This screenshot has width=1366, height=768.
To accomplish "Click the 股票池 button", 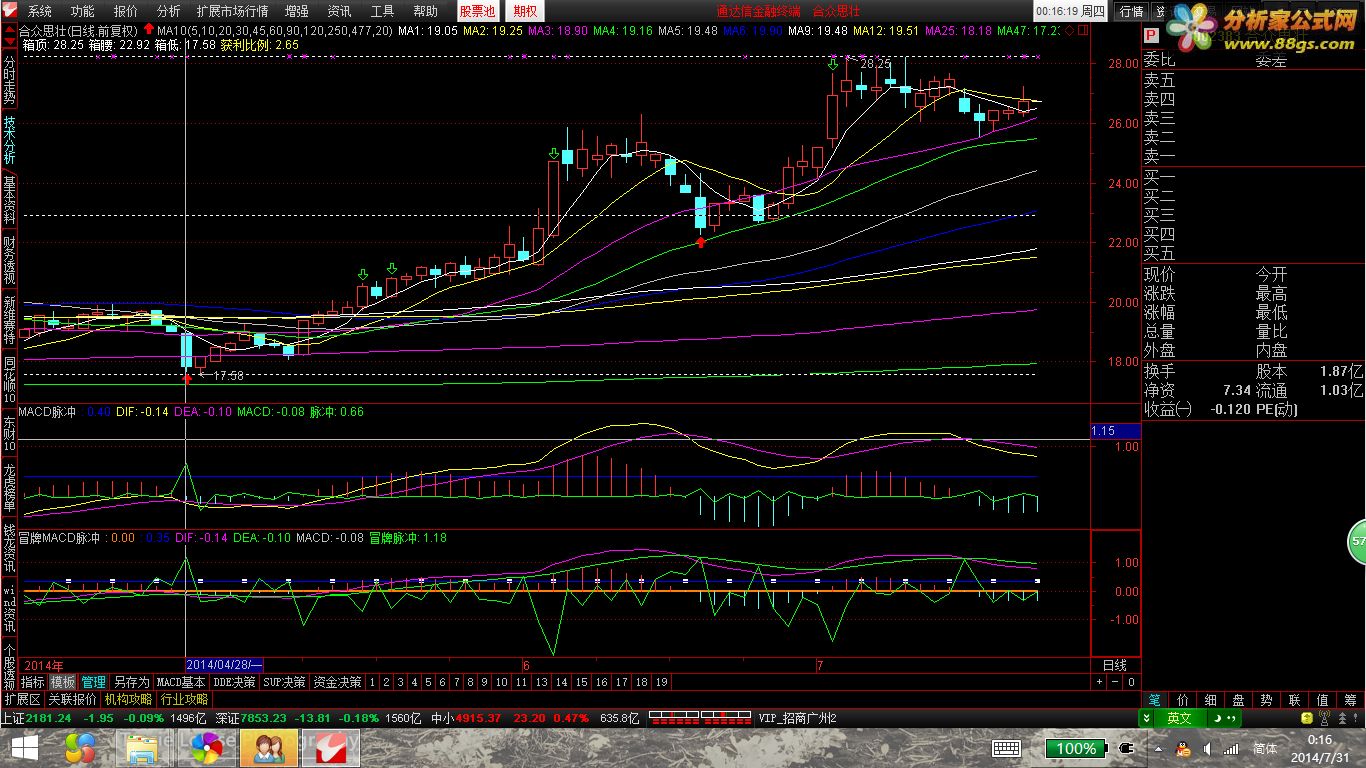I will [477, 11].
